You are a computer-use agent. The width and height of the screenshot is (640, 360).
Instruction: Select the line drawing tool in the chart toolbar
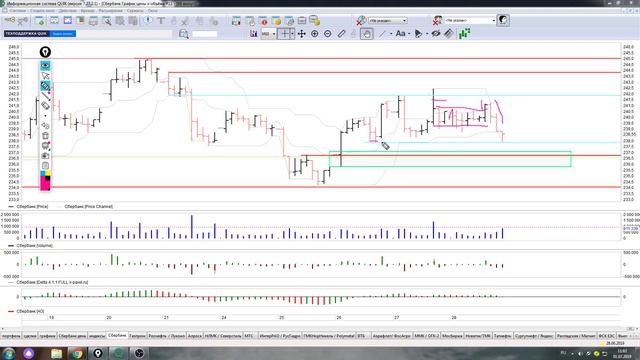[x=382, y=34]
